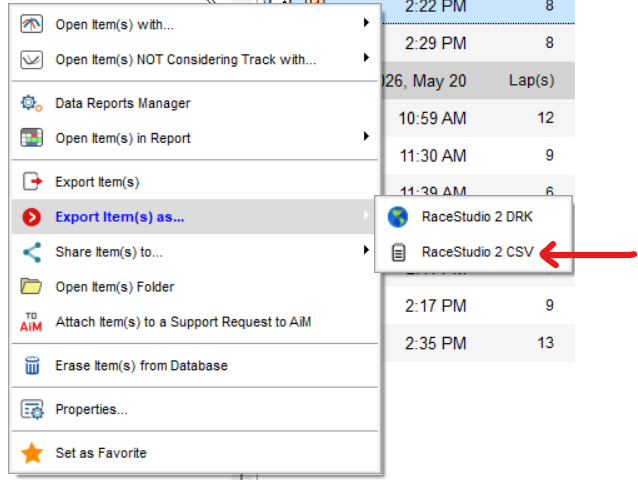
Task: Select the 11:30 AM session row
Action: coord(478,155)
